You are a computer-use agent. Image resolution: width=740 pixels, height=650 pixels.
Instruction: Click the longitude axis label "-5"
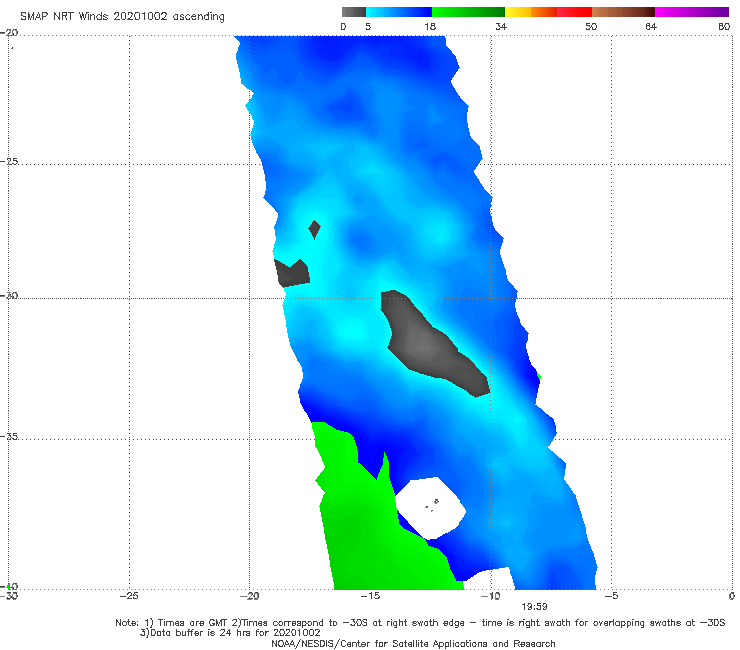pyautogui.click(x=611, y=596)
